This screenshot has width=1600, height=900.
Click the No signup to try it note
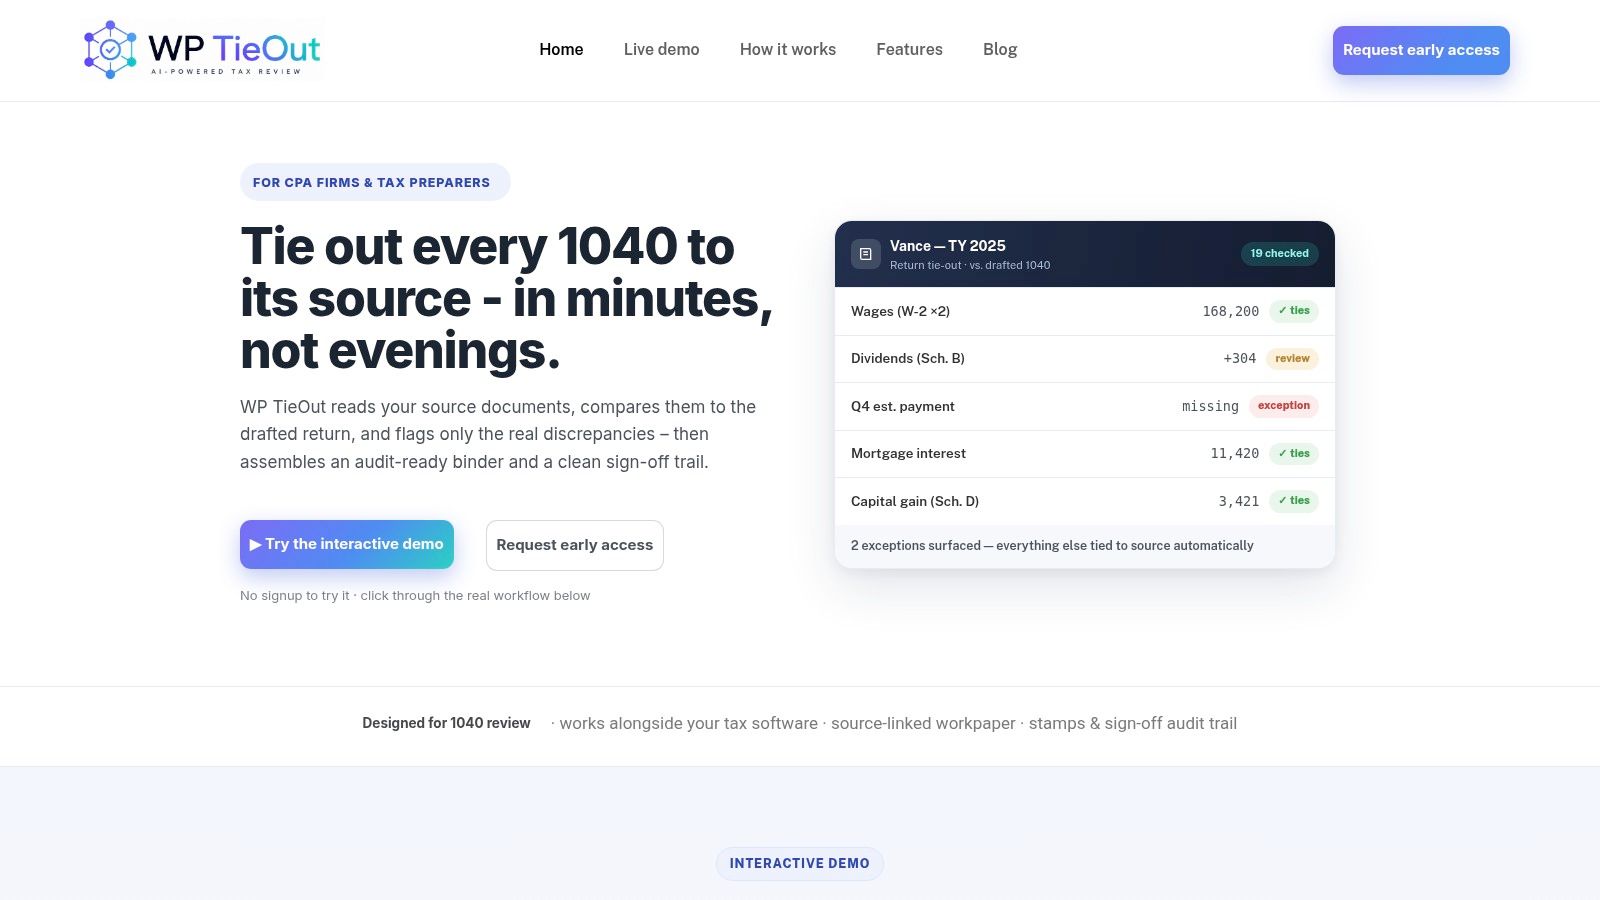point(415,595)
